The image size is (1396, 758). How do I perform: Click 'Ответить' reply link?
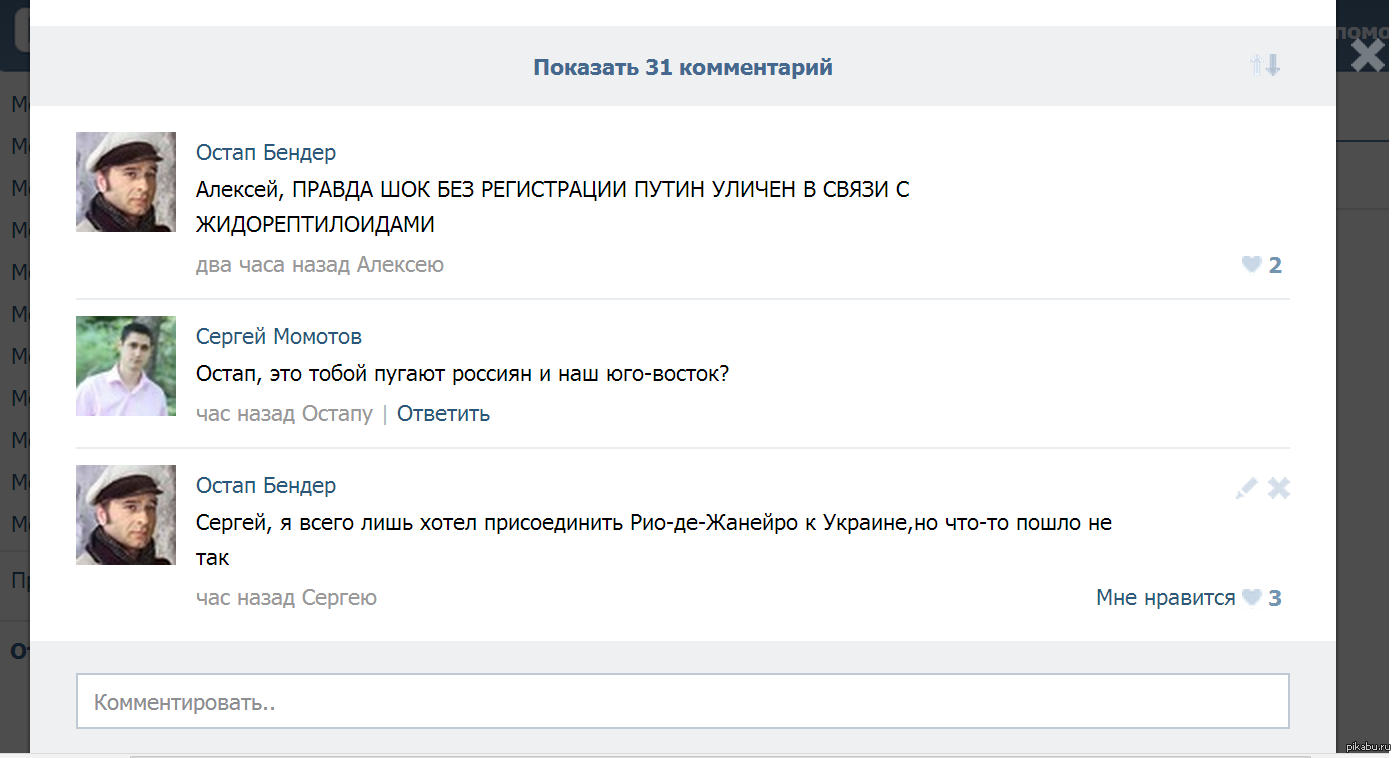443,413
